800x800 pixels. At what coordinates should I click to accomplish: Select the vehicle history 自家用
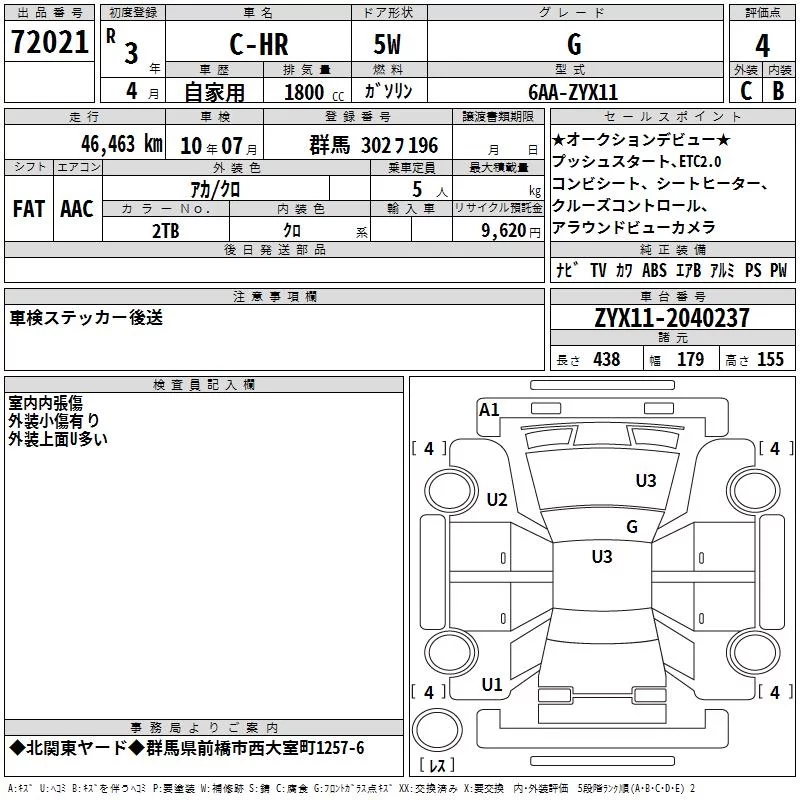click(214, 92)
